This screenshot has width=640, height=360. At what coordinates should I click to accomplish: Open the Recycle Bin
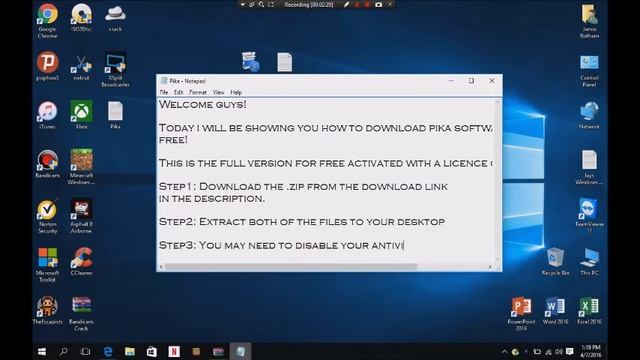tap(556, 262)
